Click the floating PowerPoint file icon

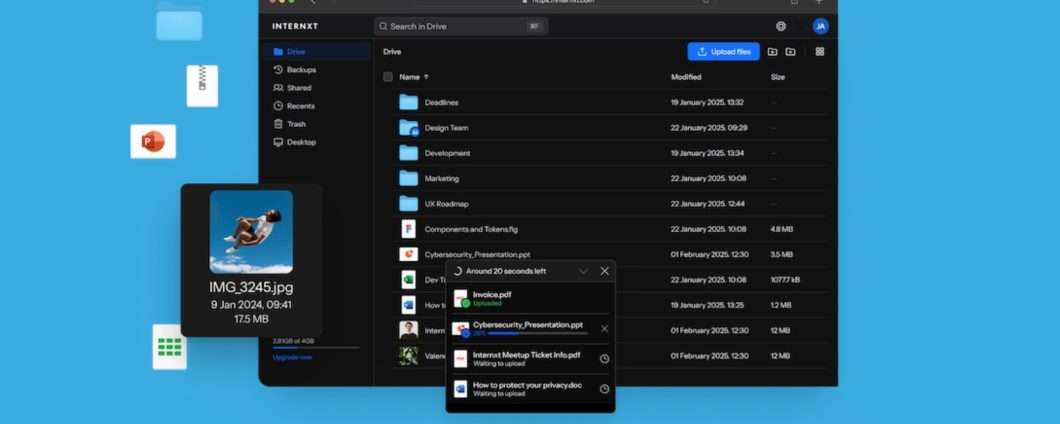click(x=153, y=141)
